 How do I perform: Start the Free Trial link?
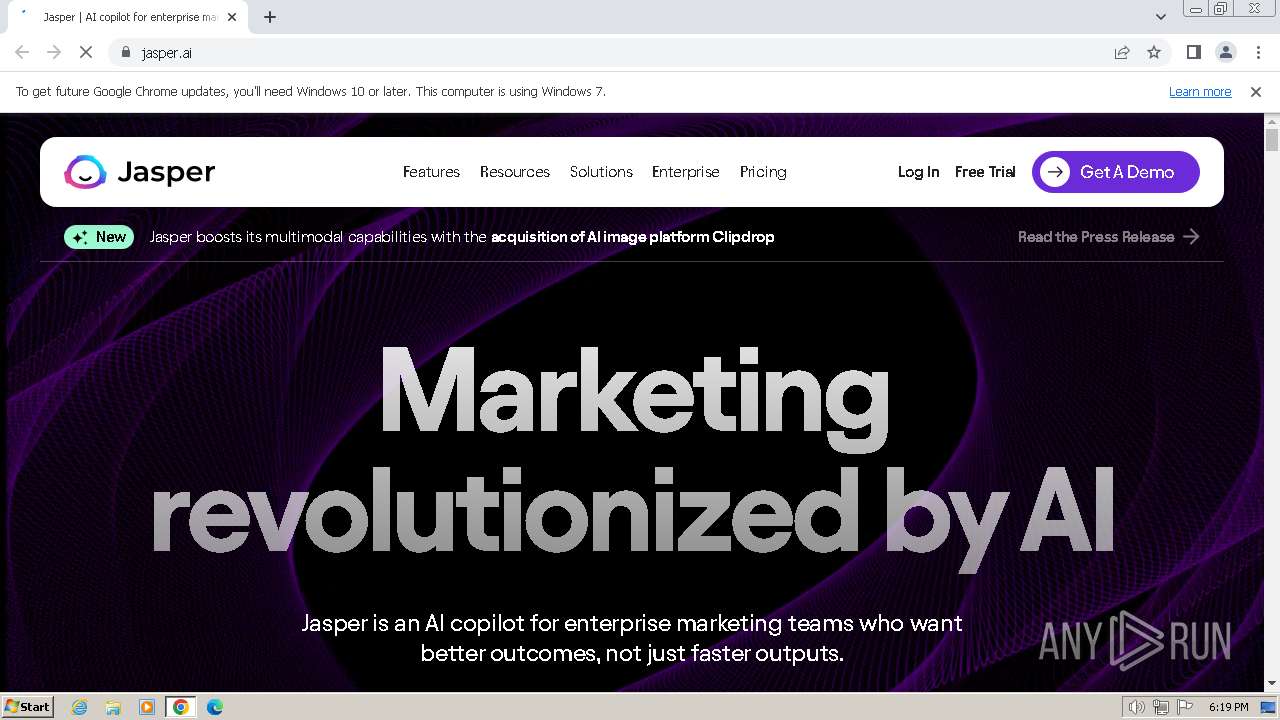[985, 172]
